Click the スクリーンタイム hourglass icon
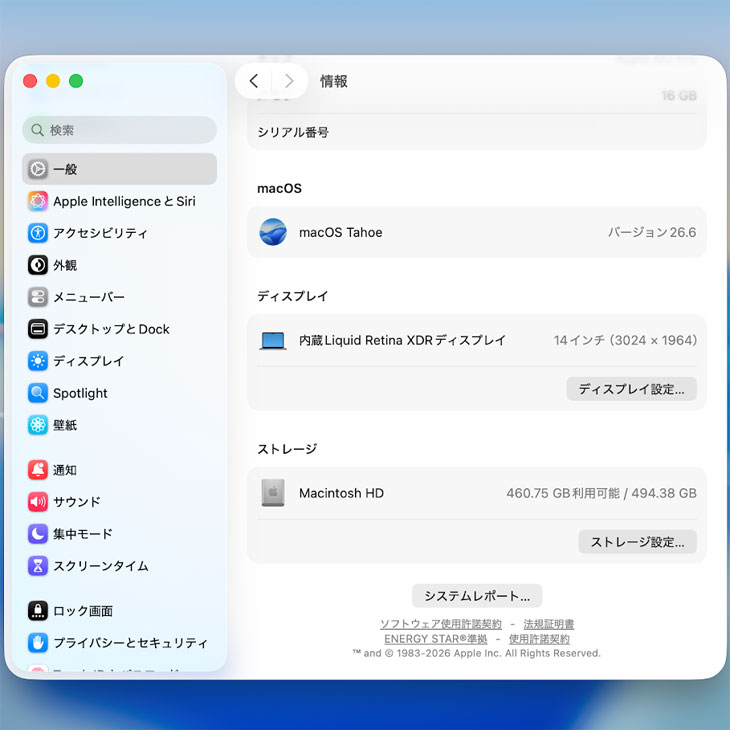 (38, 566)
